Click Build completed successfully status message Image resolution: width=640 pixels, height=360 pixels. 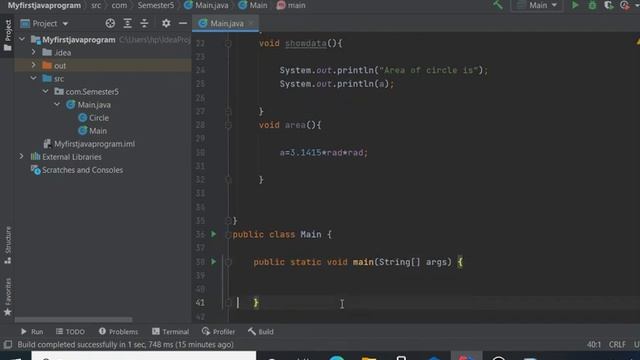click(x=126, y=344)
